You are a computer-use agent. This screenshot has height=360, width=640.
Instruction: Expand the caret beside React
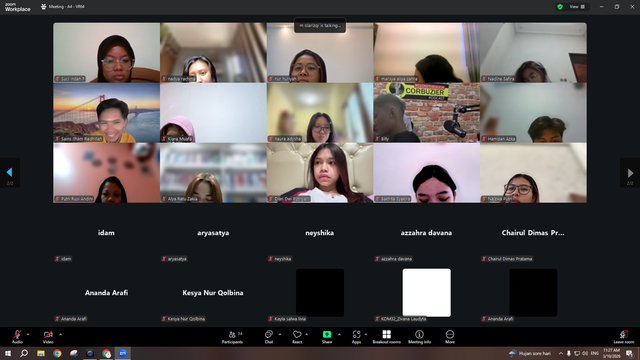[307, 334]
